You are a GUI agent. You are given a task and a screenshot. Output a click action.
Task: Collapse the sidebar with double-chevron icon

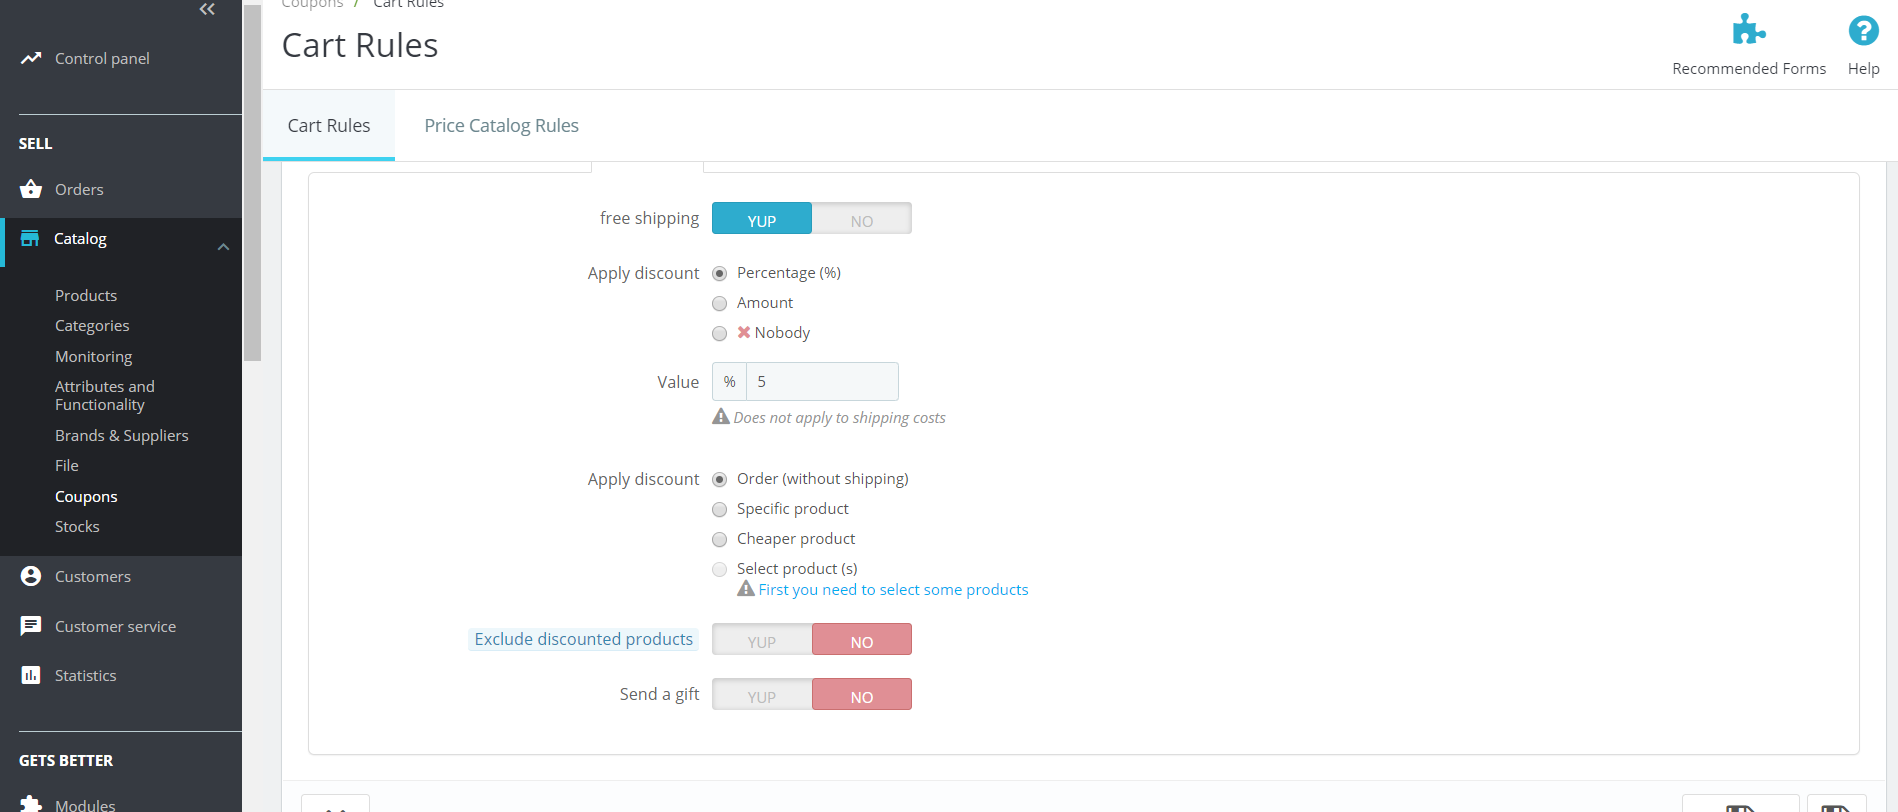[207, 9]
